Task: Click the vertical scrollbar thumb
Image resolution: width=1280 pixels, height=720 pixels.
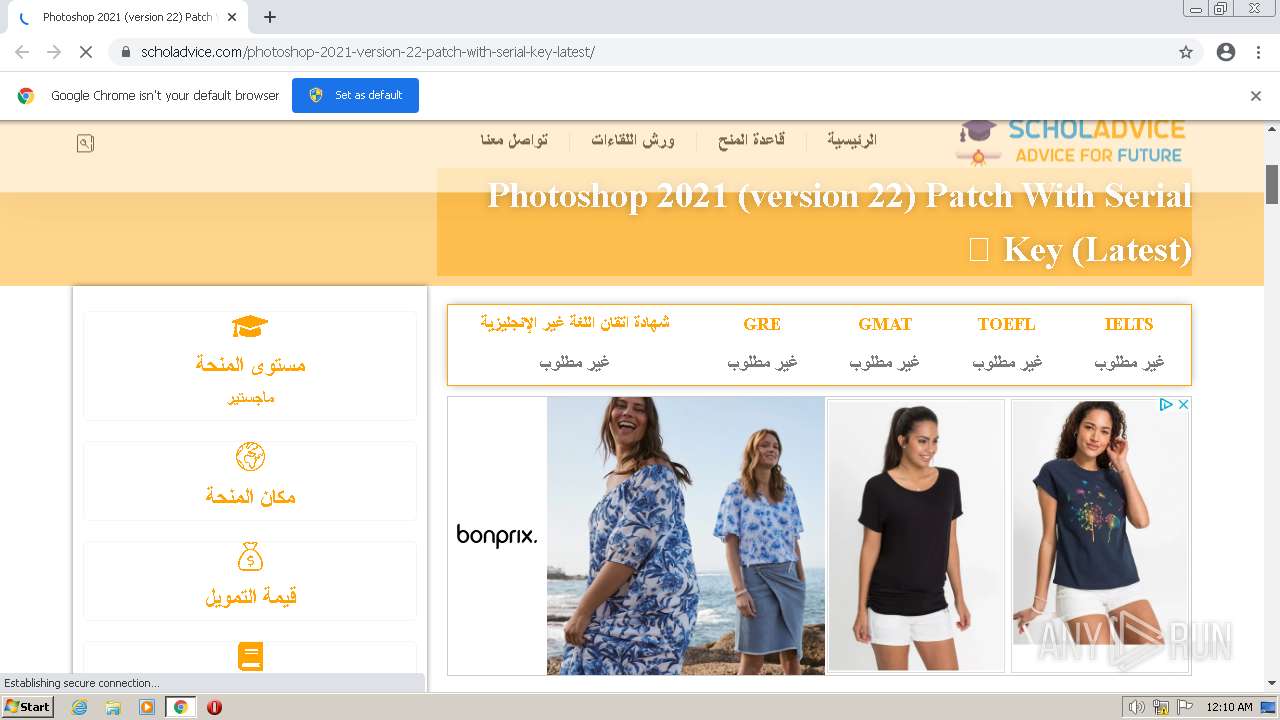Action: (x=1272, y=184)
